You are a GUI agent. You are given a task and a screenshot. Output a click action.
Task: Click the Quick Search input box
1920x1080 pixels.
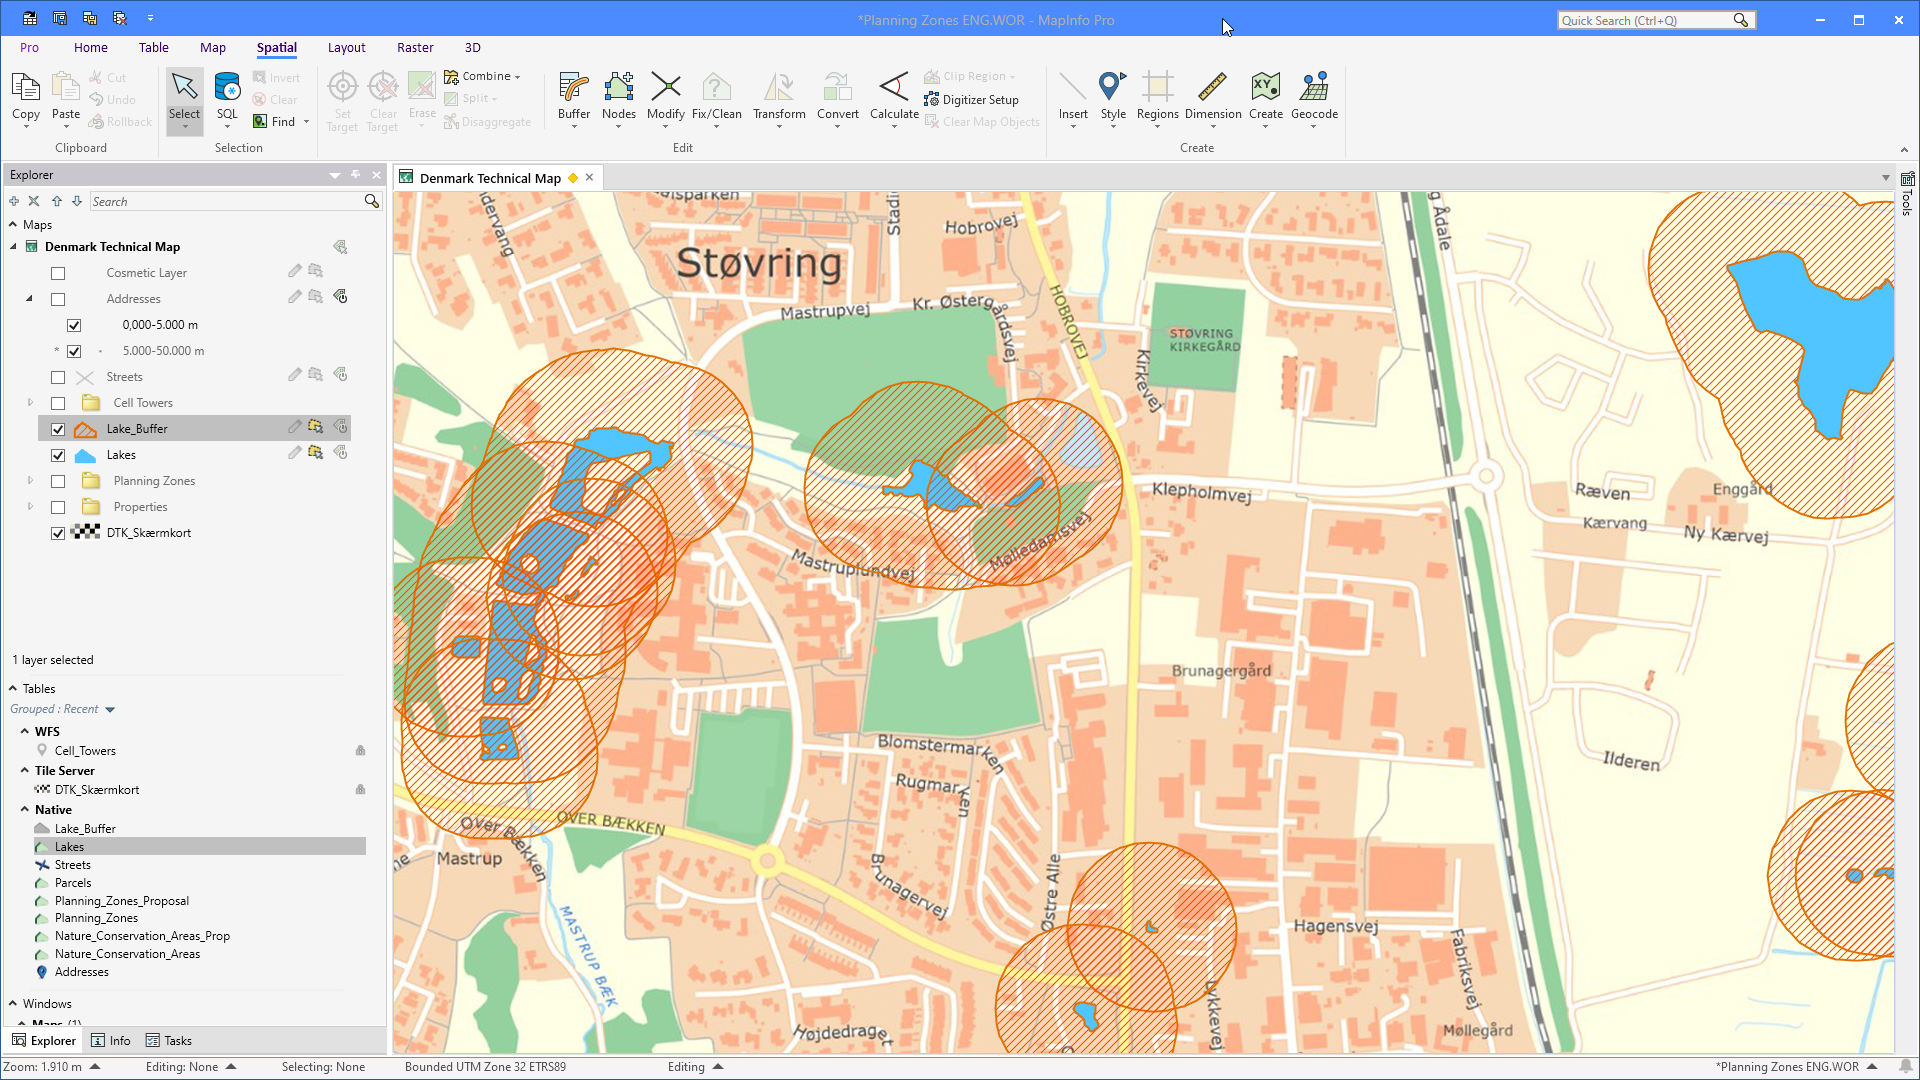point(1645,20)
